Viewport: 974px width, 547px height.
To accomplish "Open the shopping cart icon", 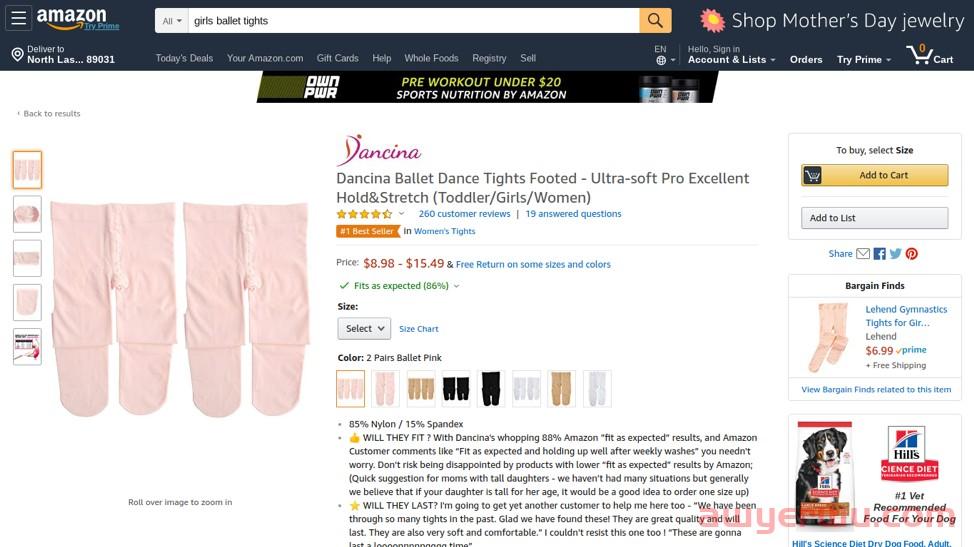I will click(929, 55).
